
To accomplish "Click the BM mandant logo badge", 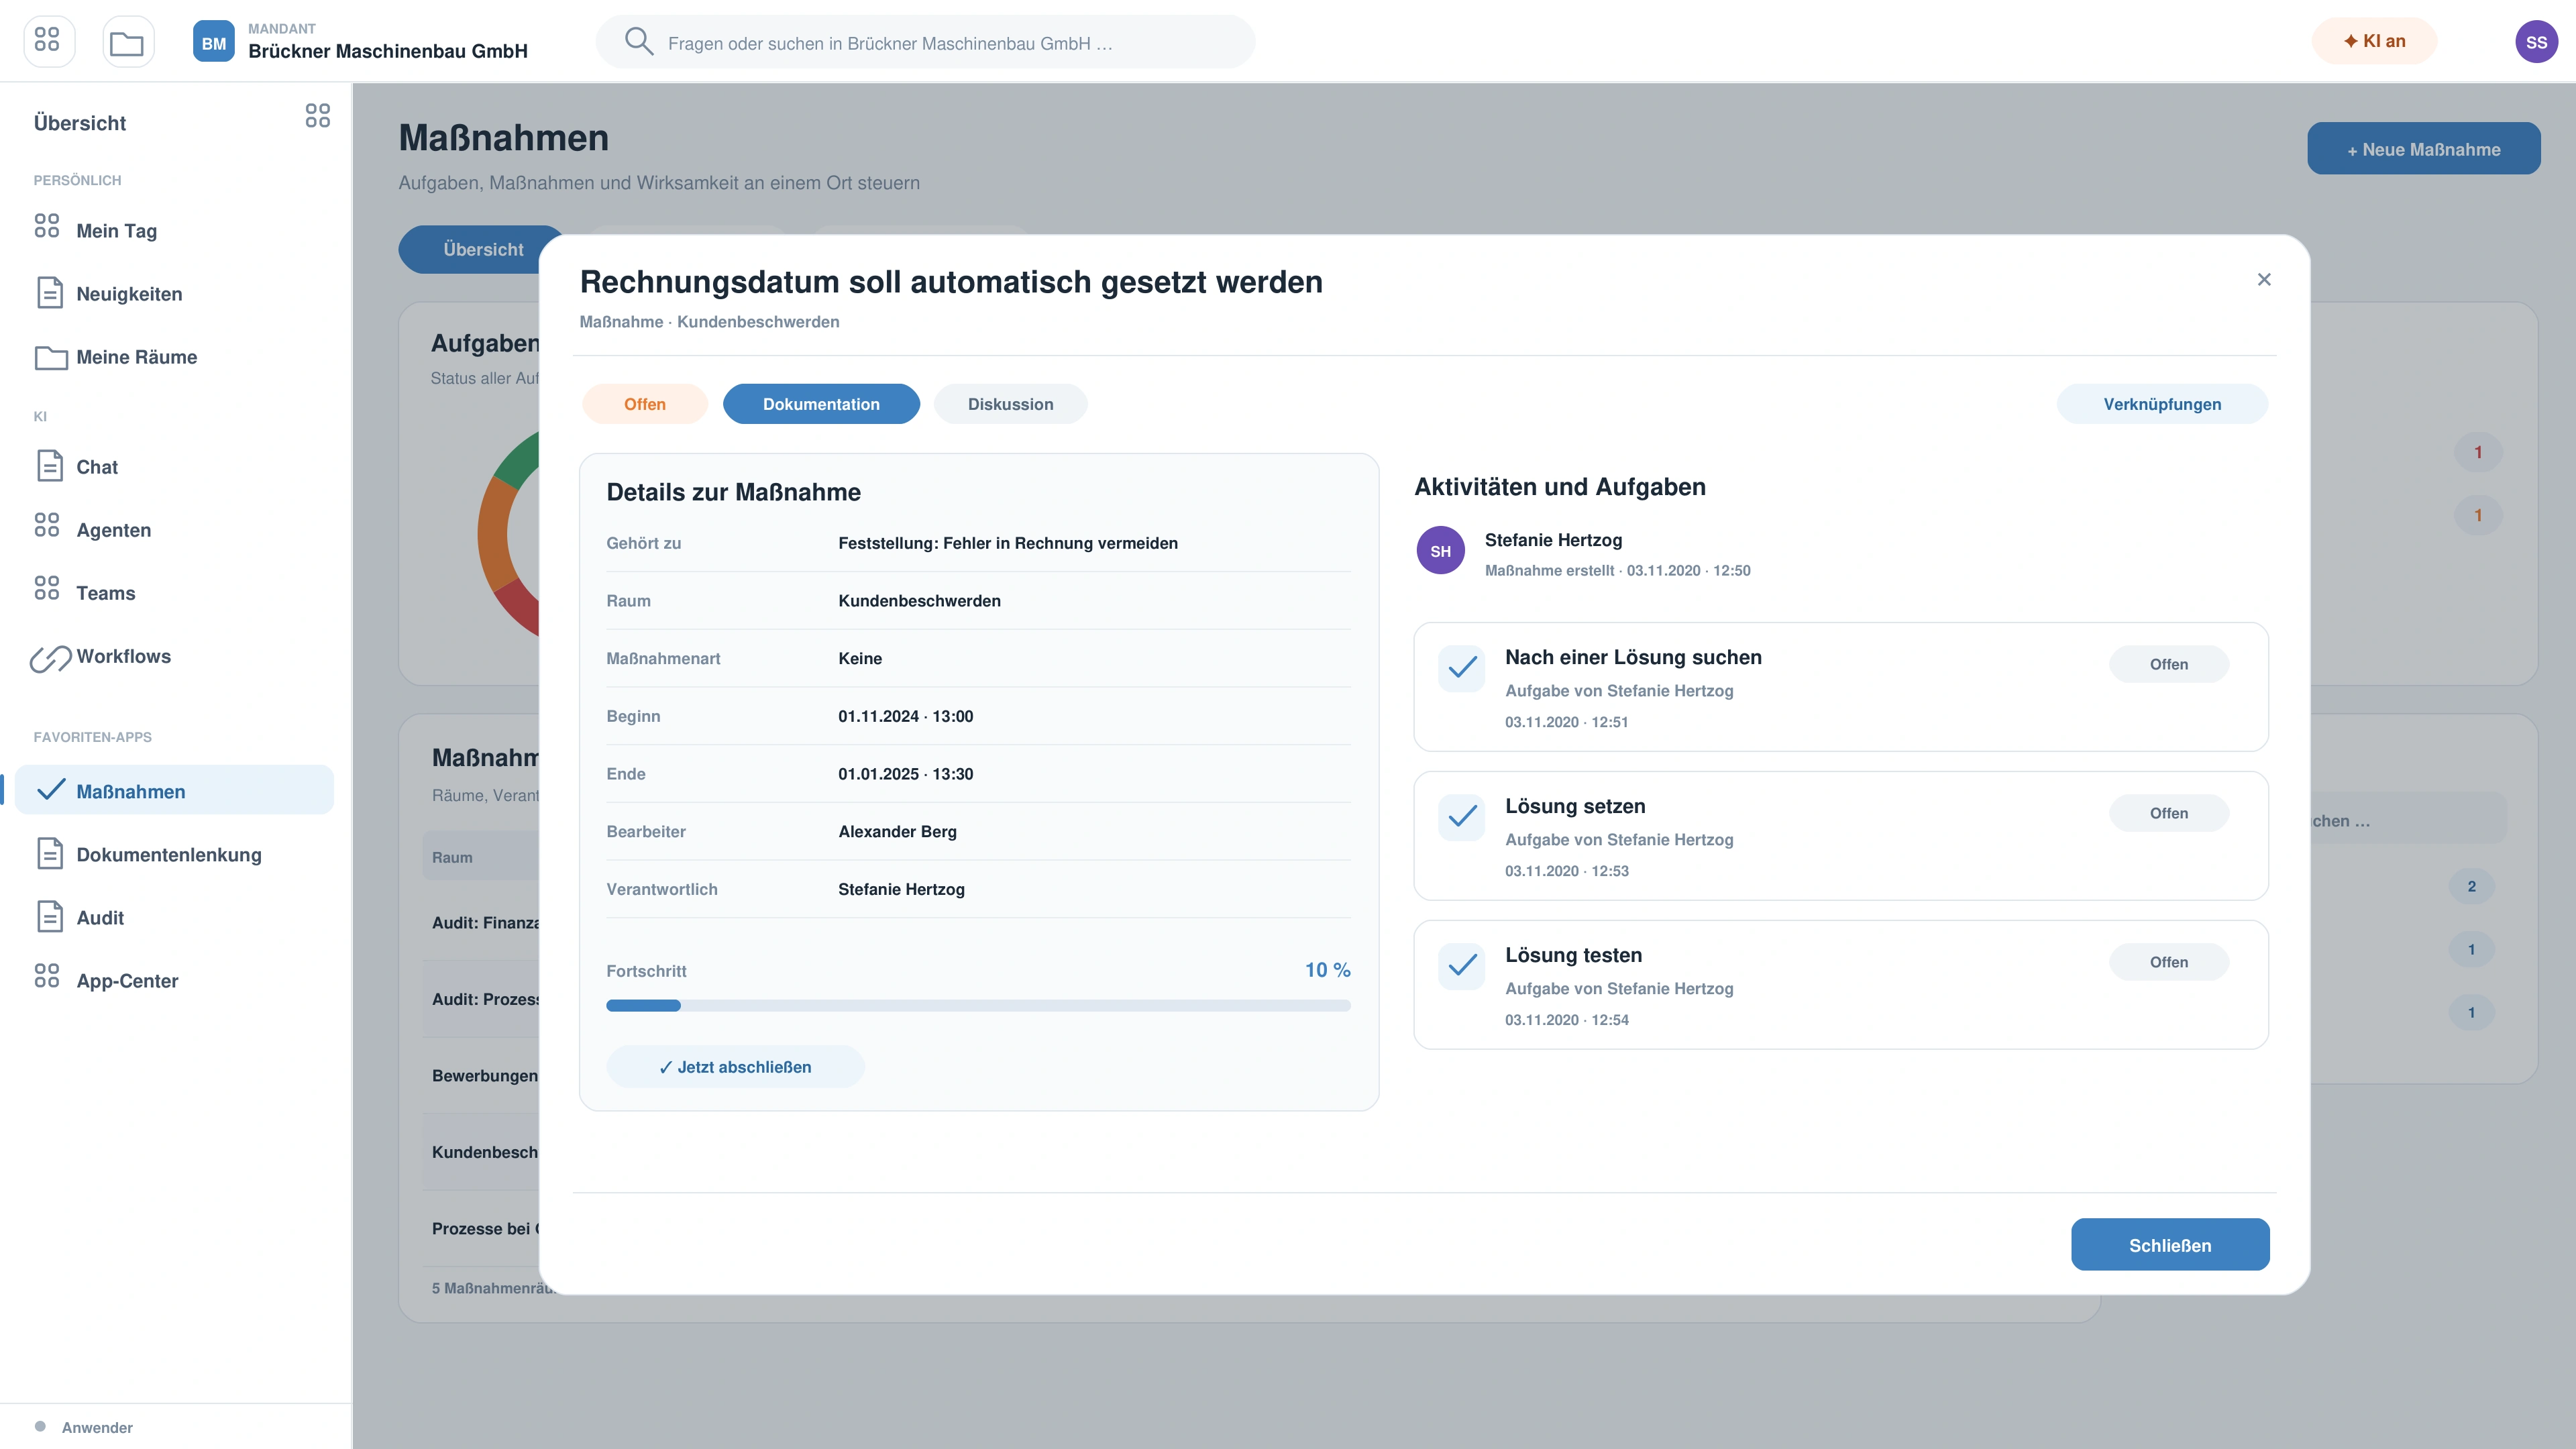I will [x=213, y=41].
